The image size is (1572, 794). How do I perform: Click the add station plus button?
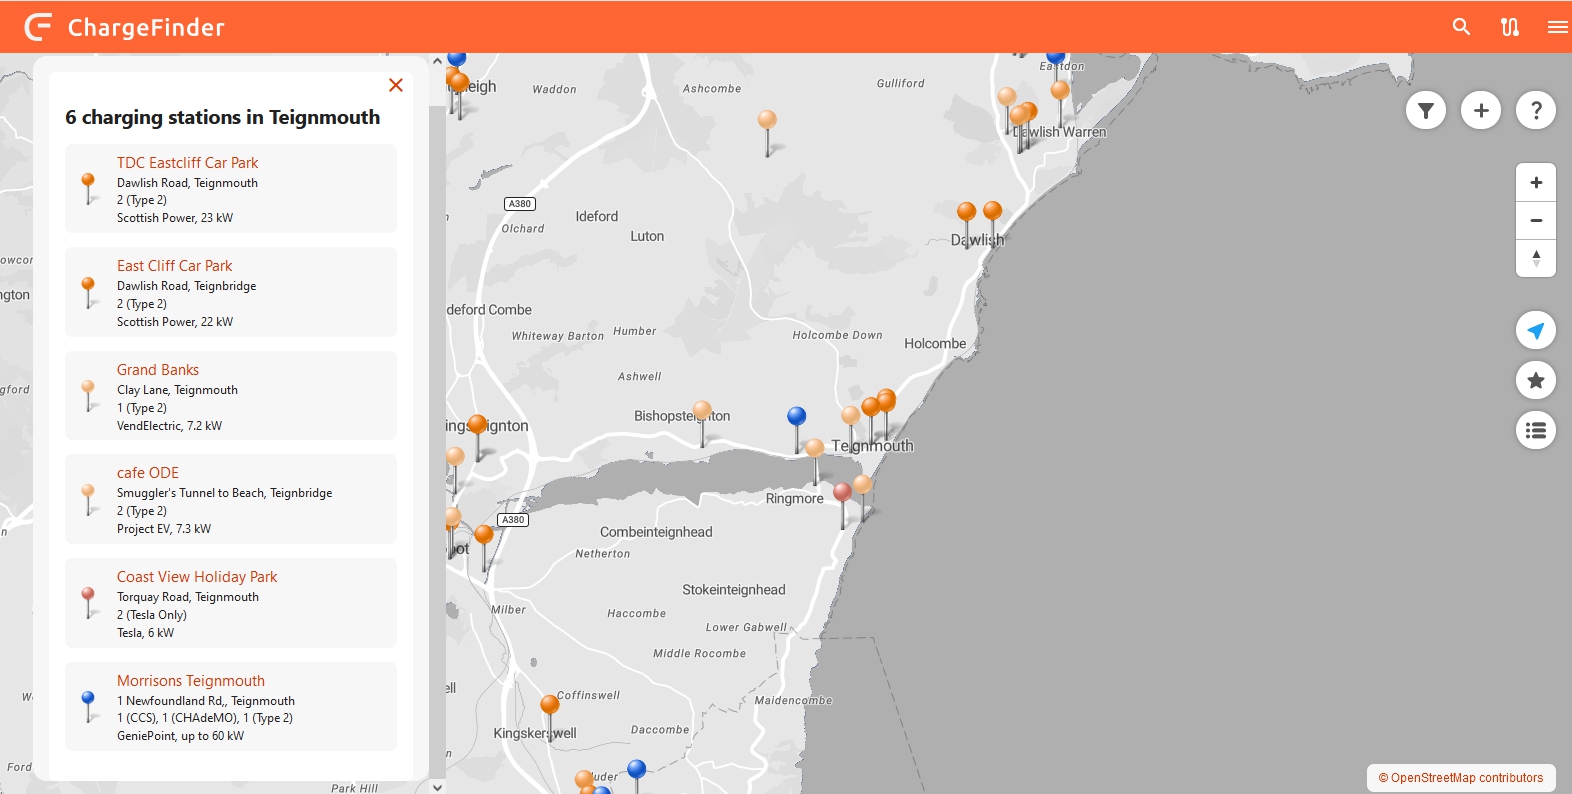1481,110
